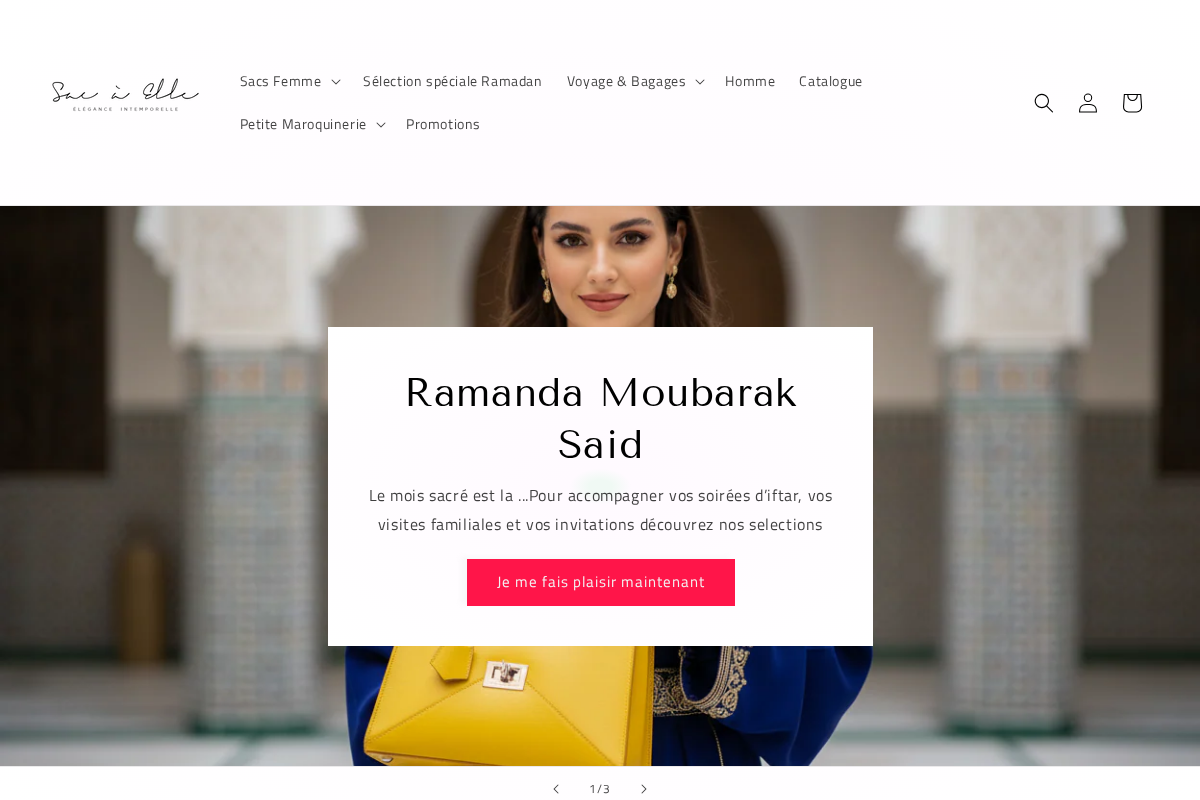Open the search magnifier icon
Screen dimensions: 1200x800
click(x=1044, y=103)
